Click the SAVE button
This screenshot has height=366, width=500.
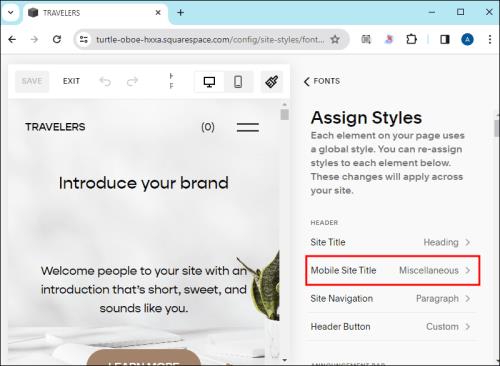pos(32,81)
